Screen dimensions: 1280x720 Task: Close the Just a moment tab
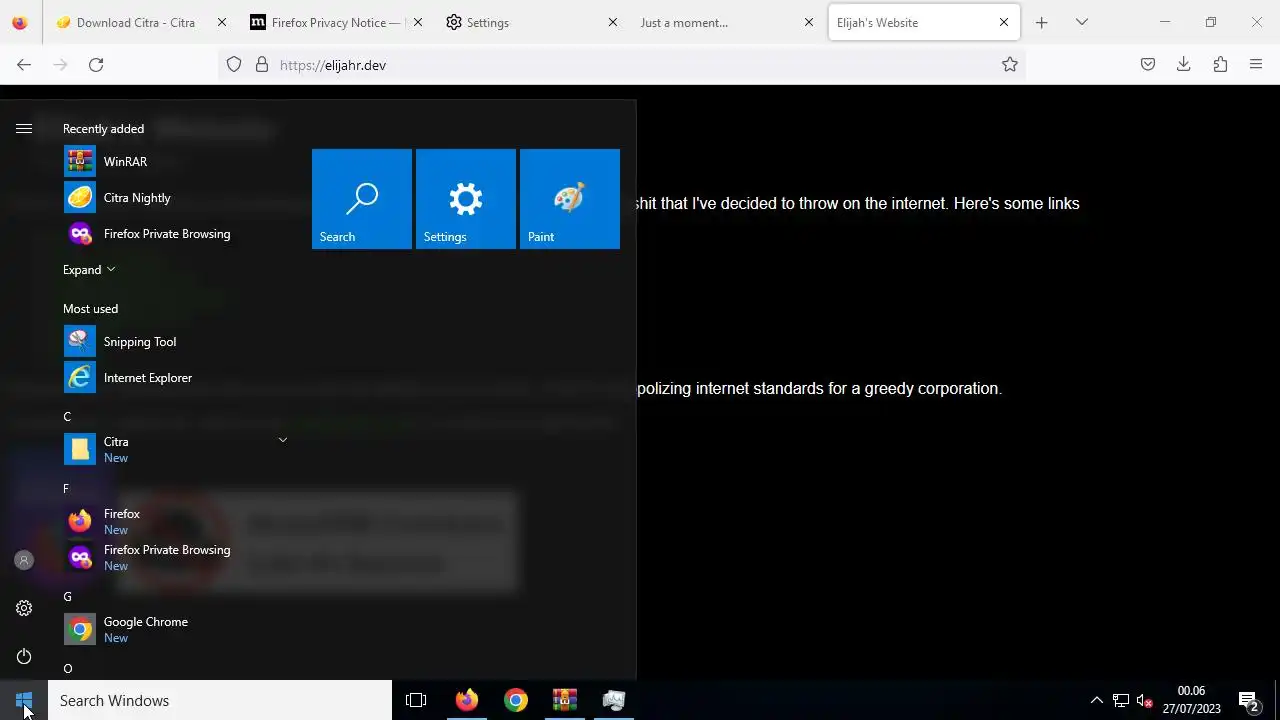809,22
